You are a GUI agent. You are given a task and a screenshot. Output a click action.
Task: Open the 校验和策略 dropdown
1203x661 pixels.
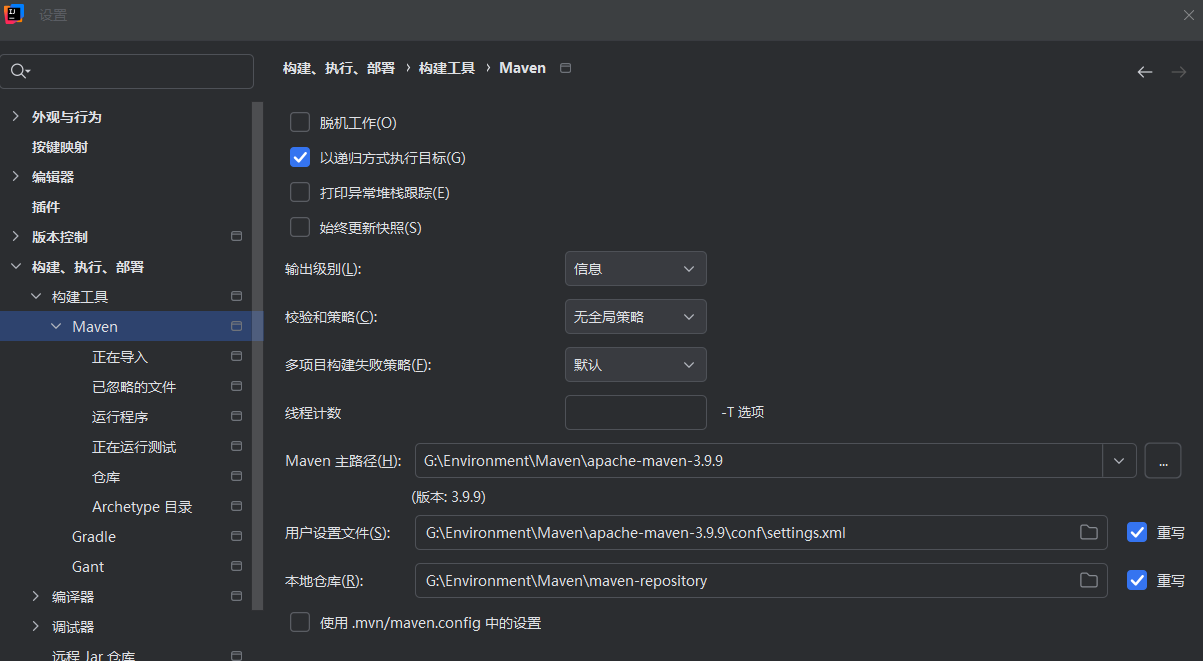click(635, 317)
